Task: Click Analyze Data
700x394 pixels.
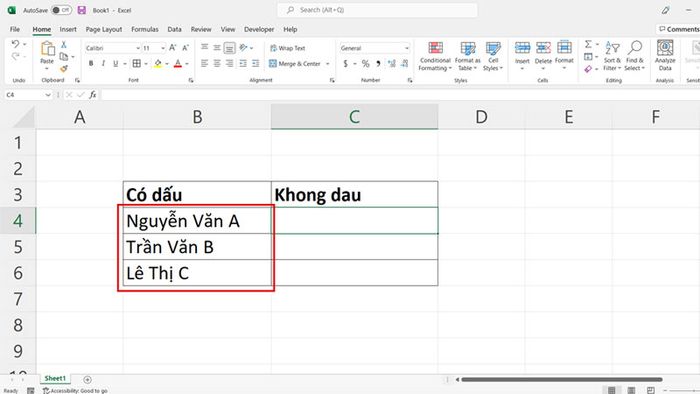Action: pos(665,55)
